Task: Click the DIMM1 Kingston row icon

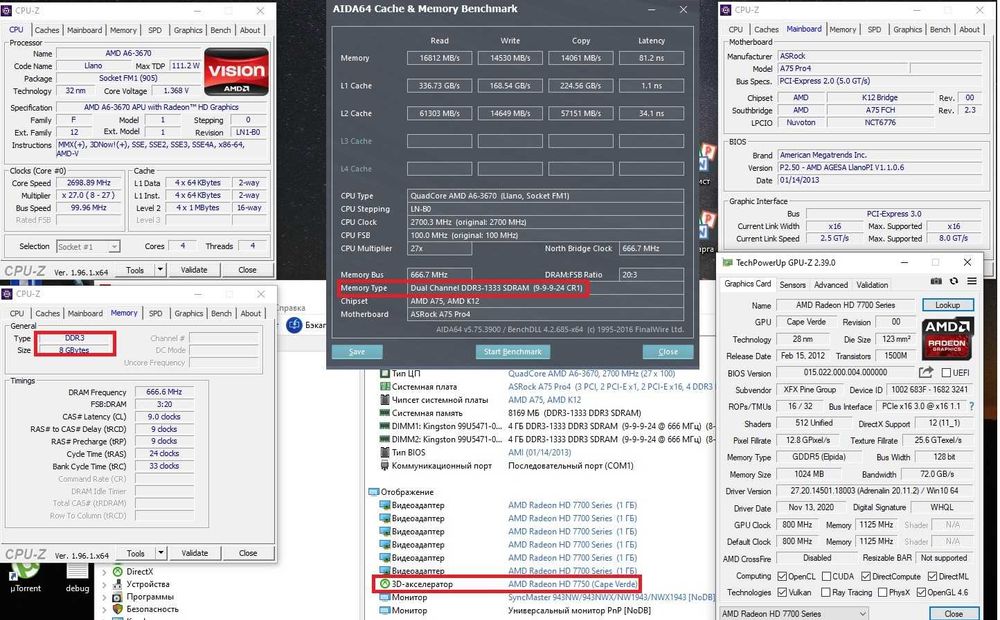Action: tap(385, 426)
